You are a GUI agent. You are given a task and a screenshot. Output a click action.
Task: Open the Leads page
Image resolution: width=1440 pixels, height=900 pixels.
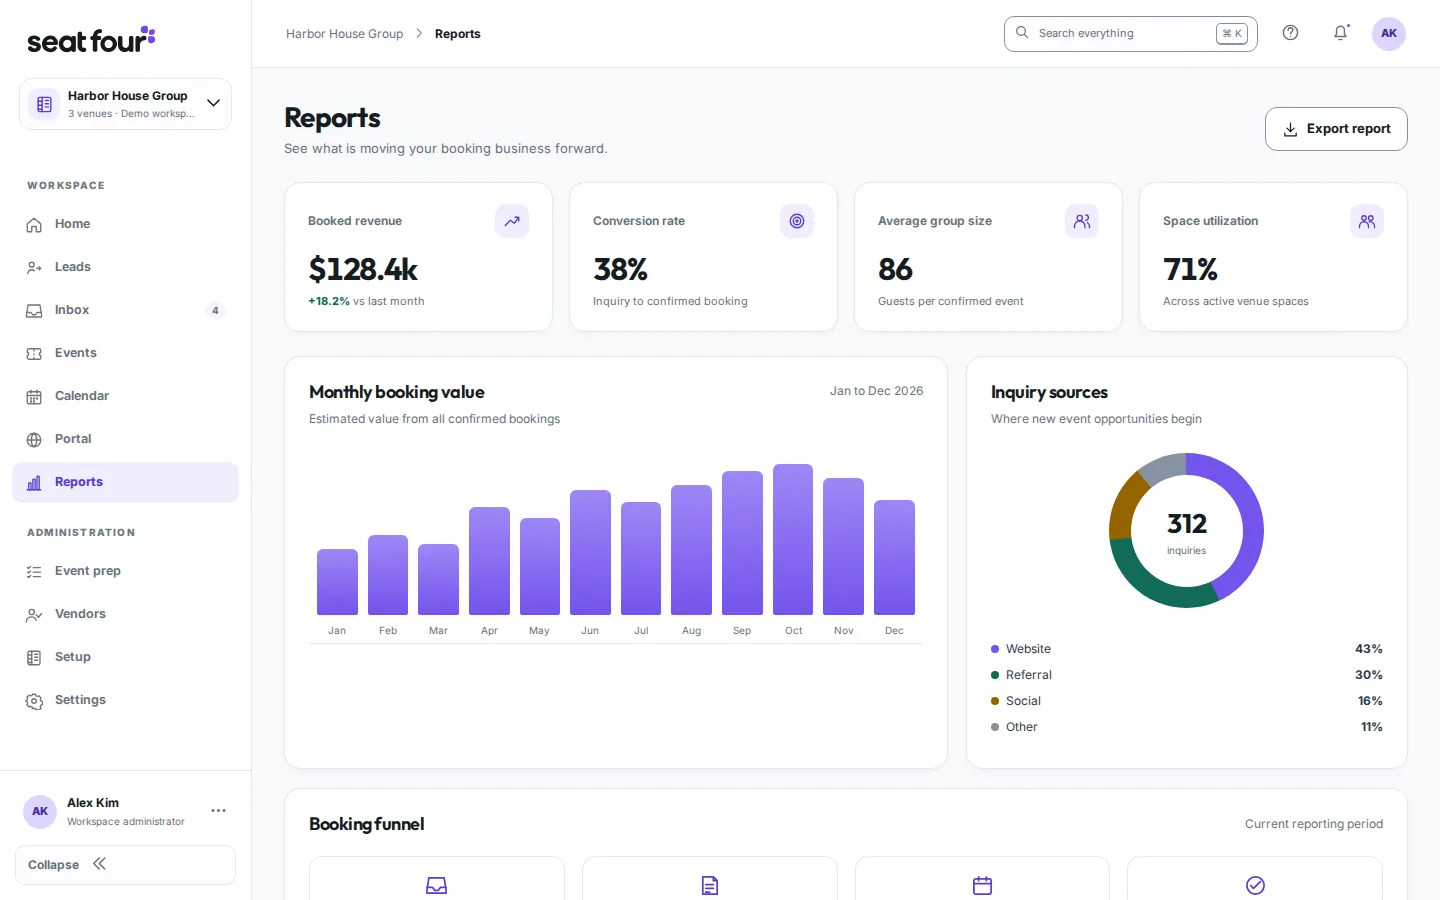click(x=125, y=267)
